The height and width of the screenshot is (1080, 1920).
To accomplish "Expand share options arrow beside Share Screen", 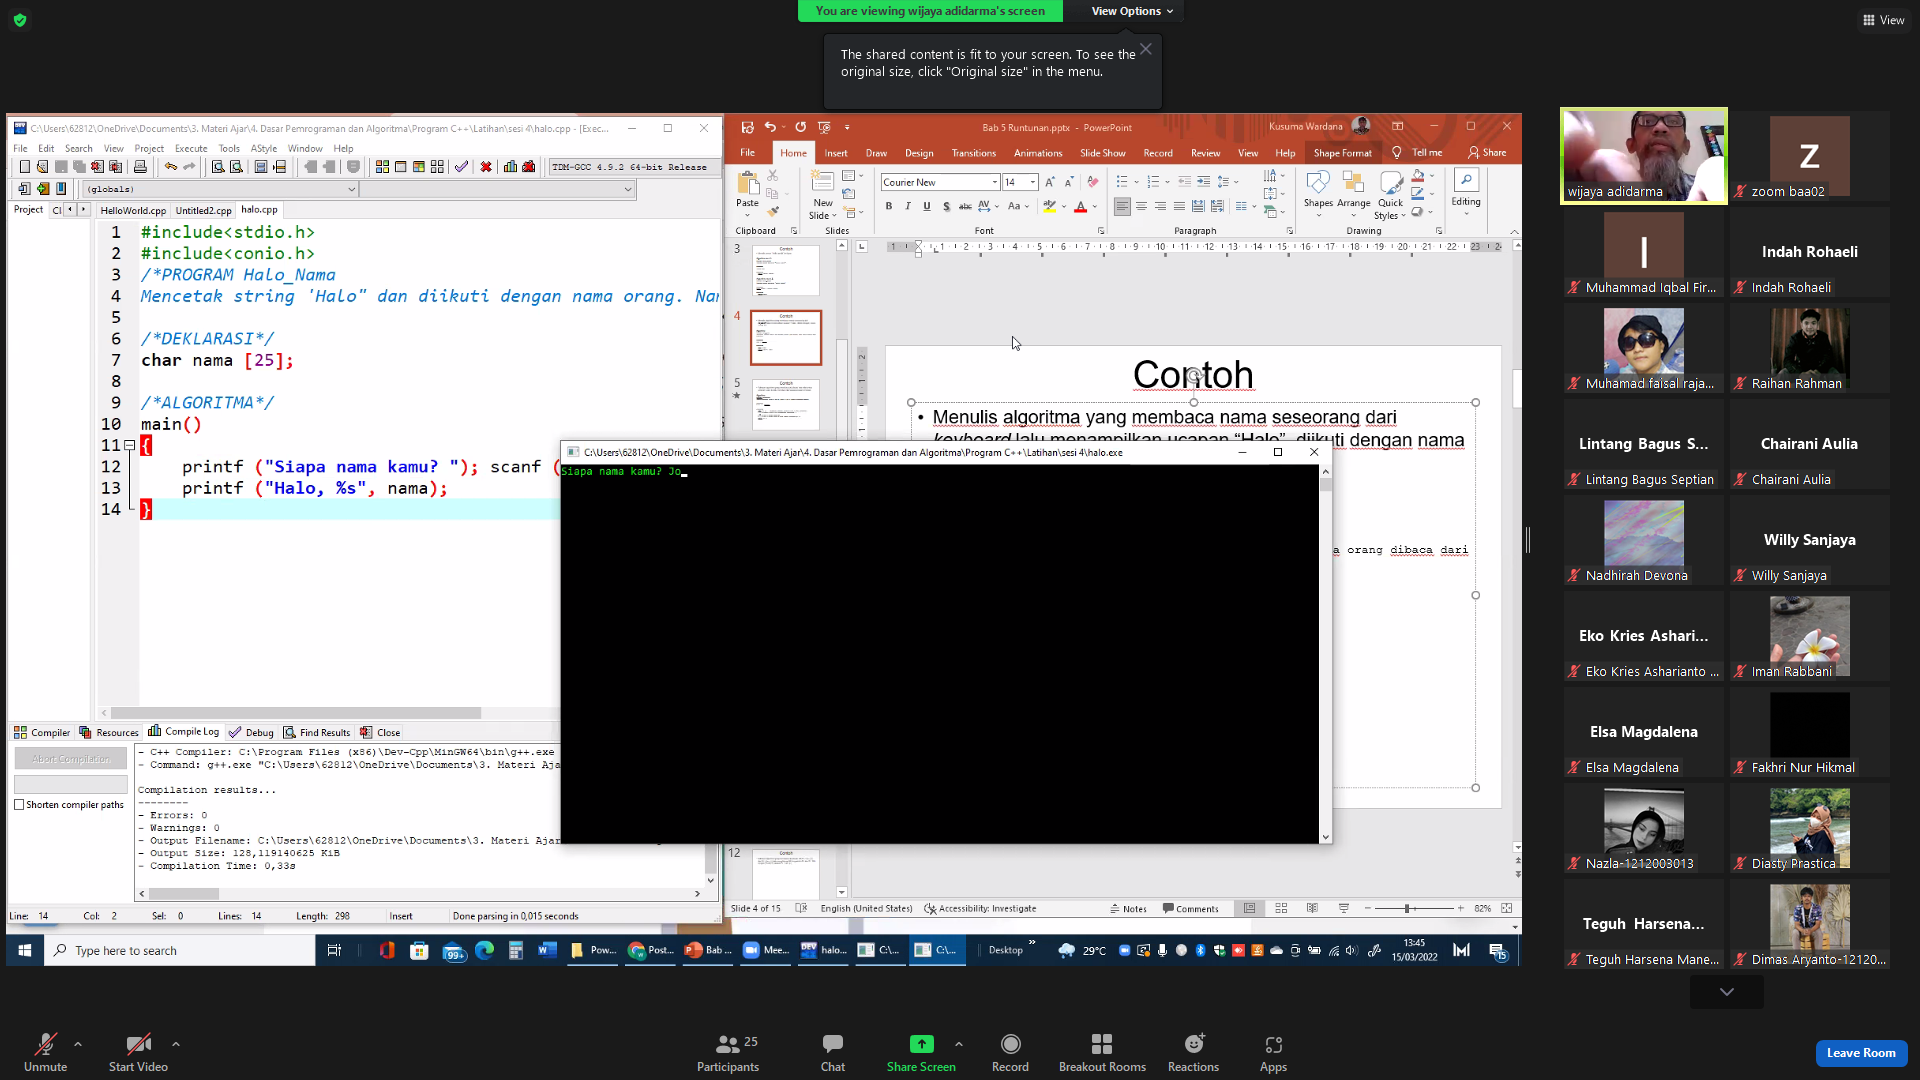I will [x=959, y=1044].
